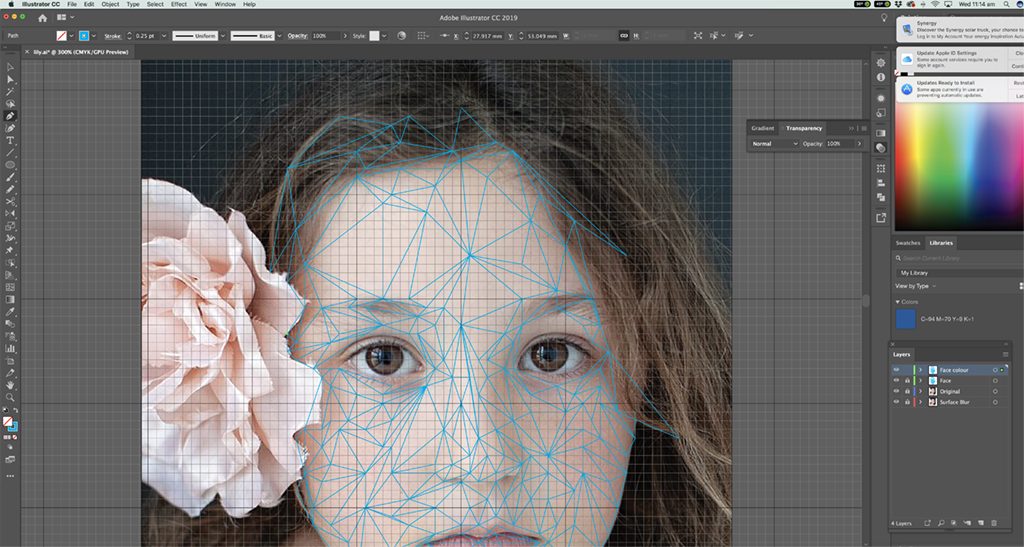Screen dimensions: 1024x547
Task: Open the Effect menu
Action: 179,4
